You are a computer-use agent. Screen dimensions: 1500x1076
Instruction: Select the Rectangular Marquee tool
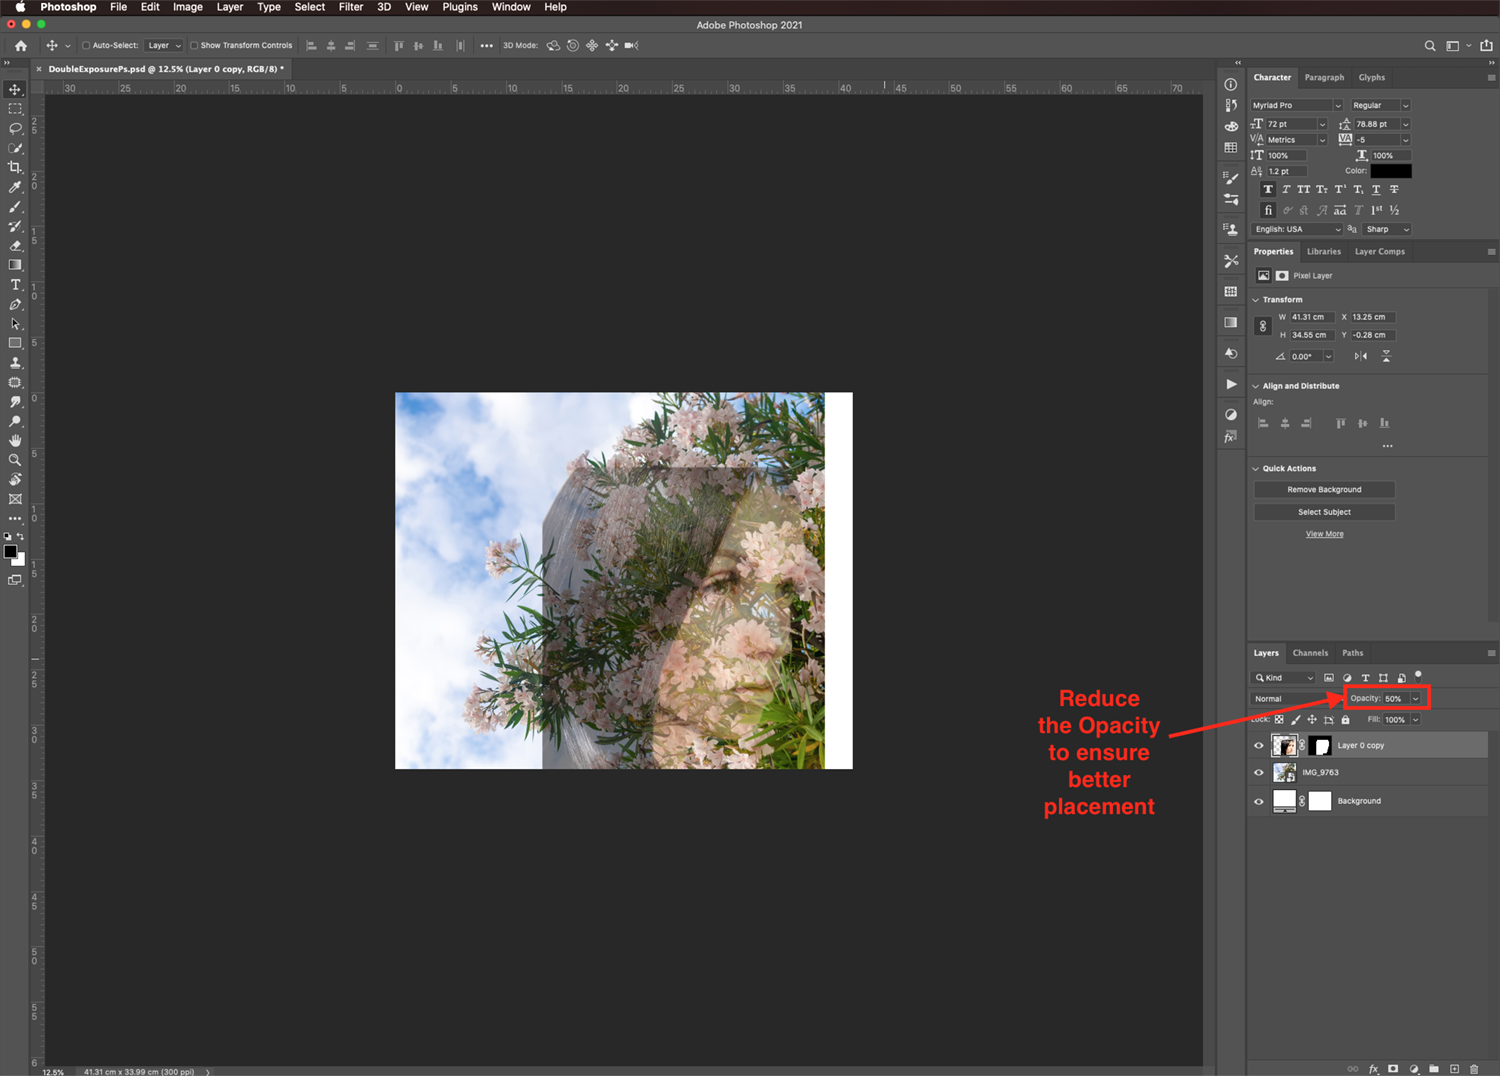[x=15, y=109]
